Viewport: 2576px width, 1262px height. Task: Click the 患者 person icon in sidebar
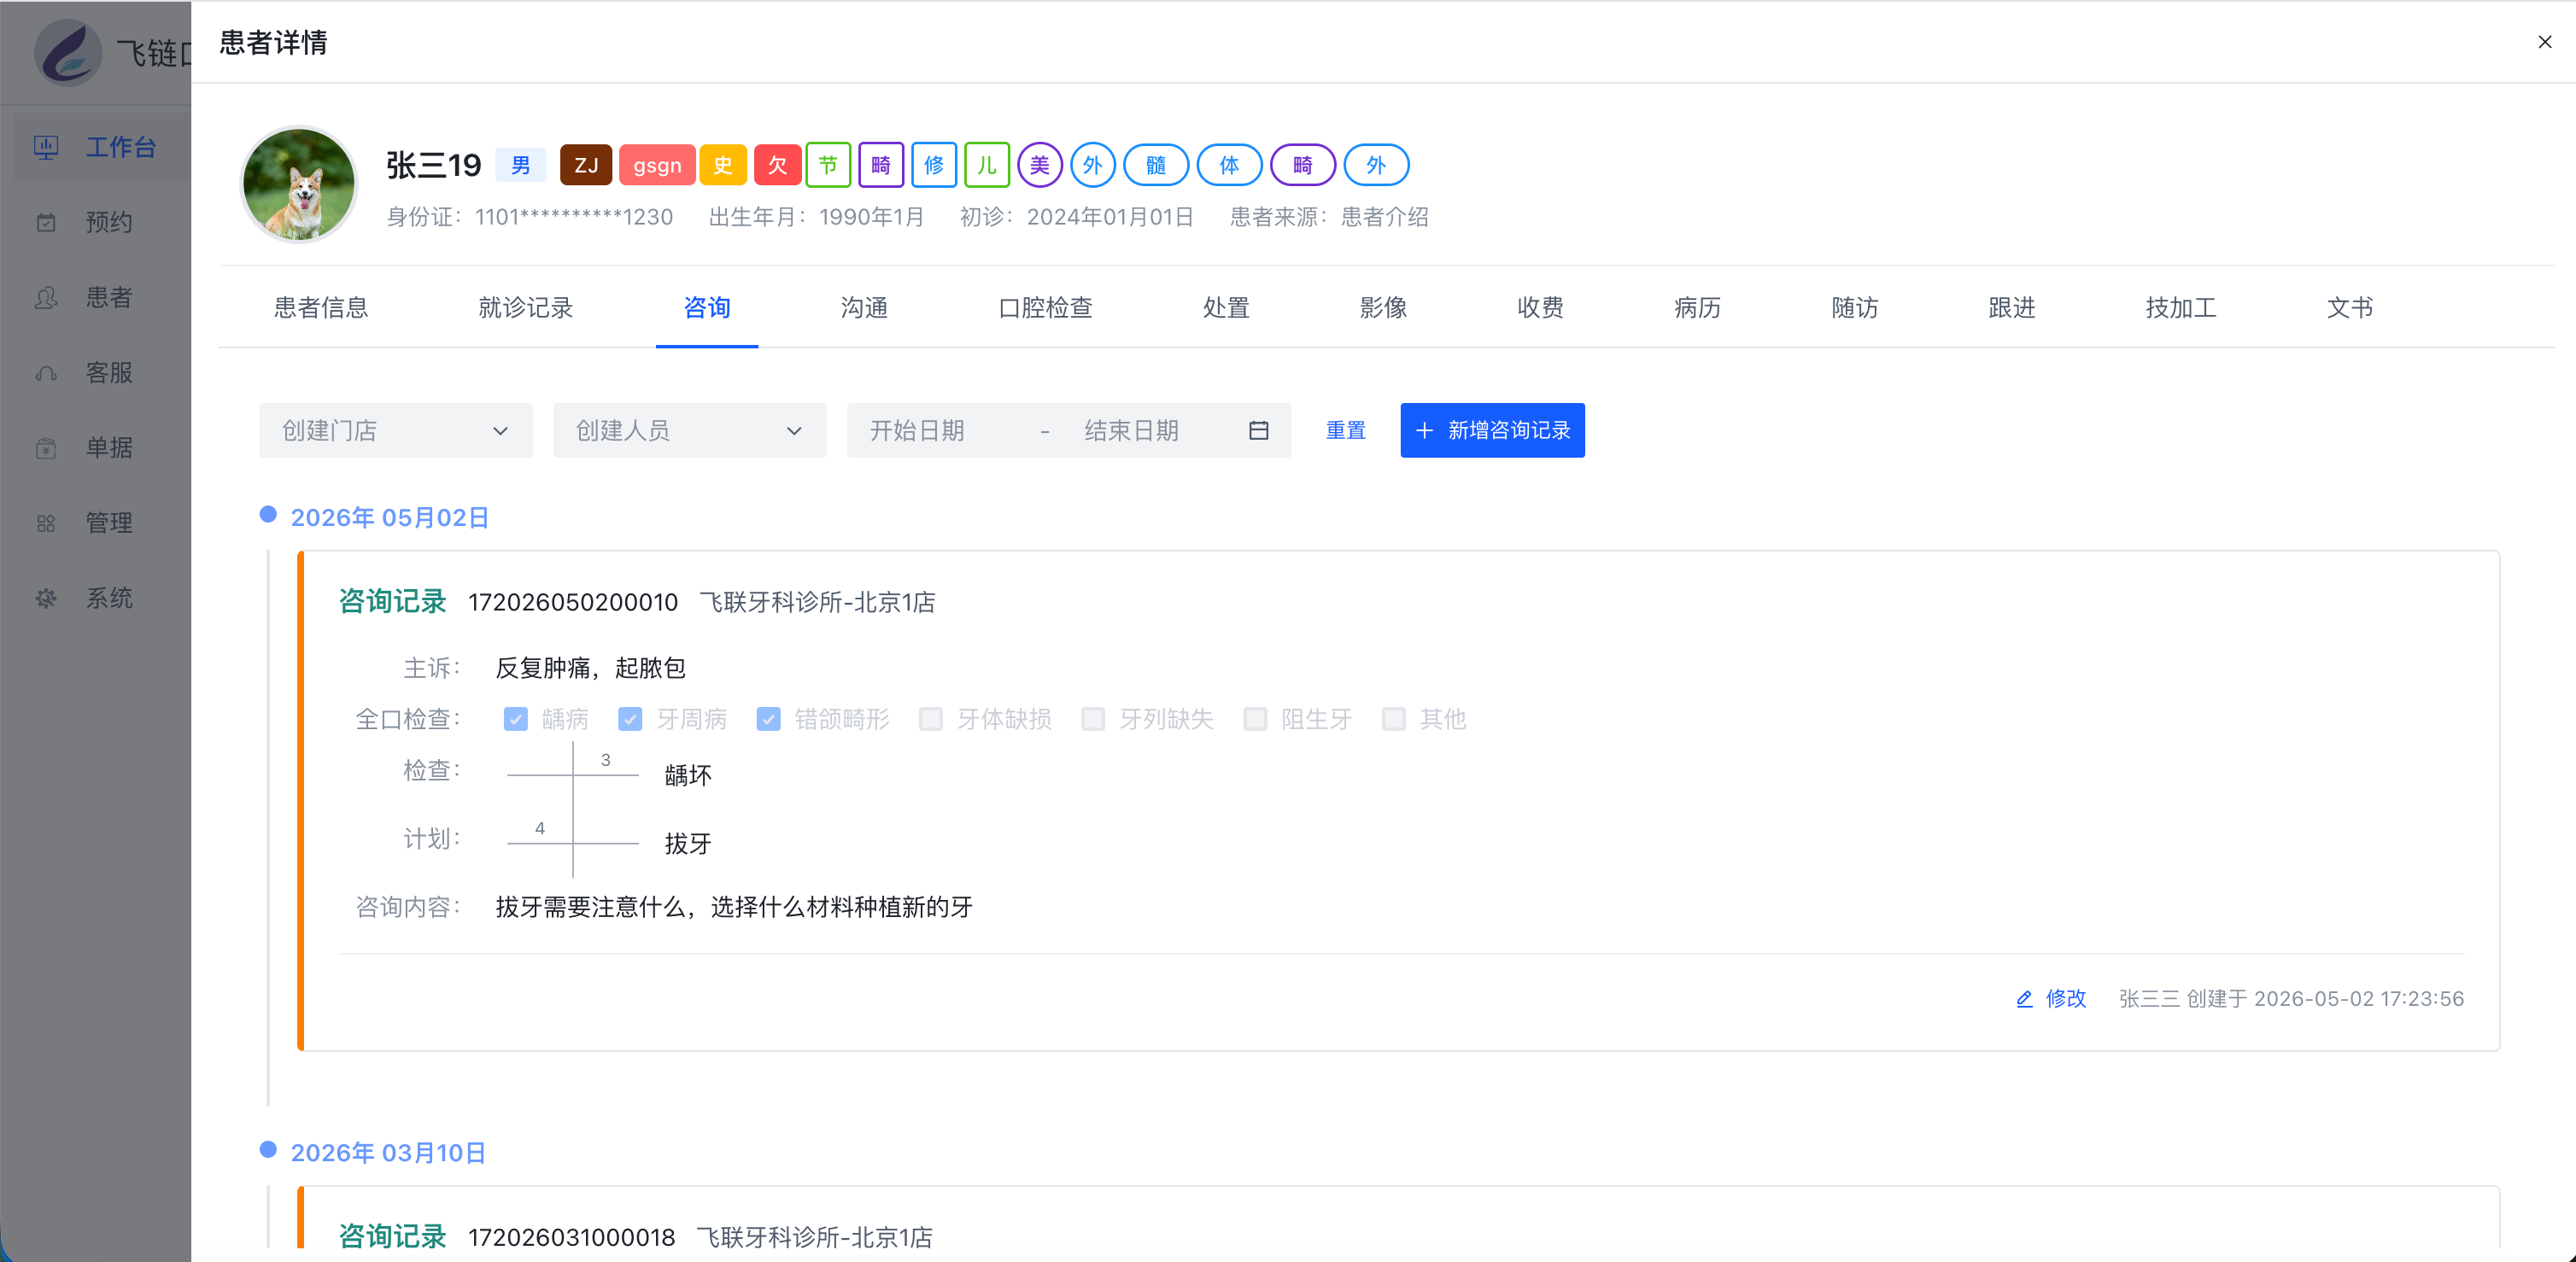[46, 298]
